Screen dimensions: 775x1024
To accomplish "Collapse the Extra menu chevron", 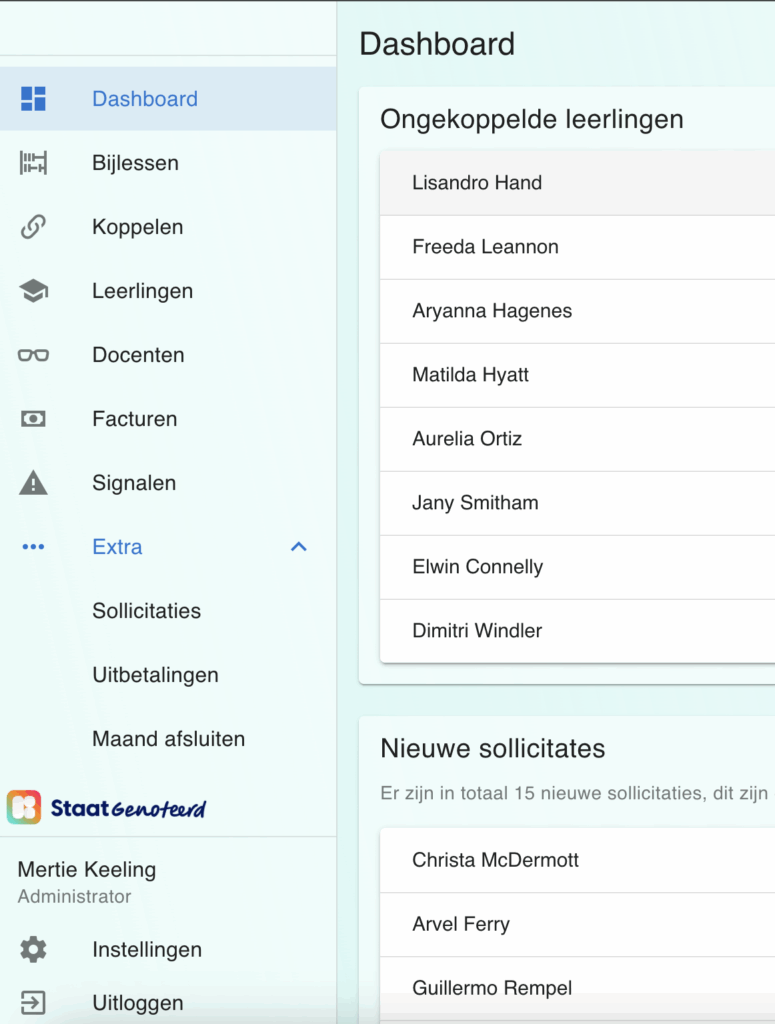I will [x=298, y=547].
